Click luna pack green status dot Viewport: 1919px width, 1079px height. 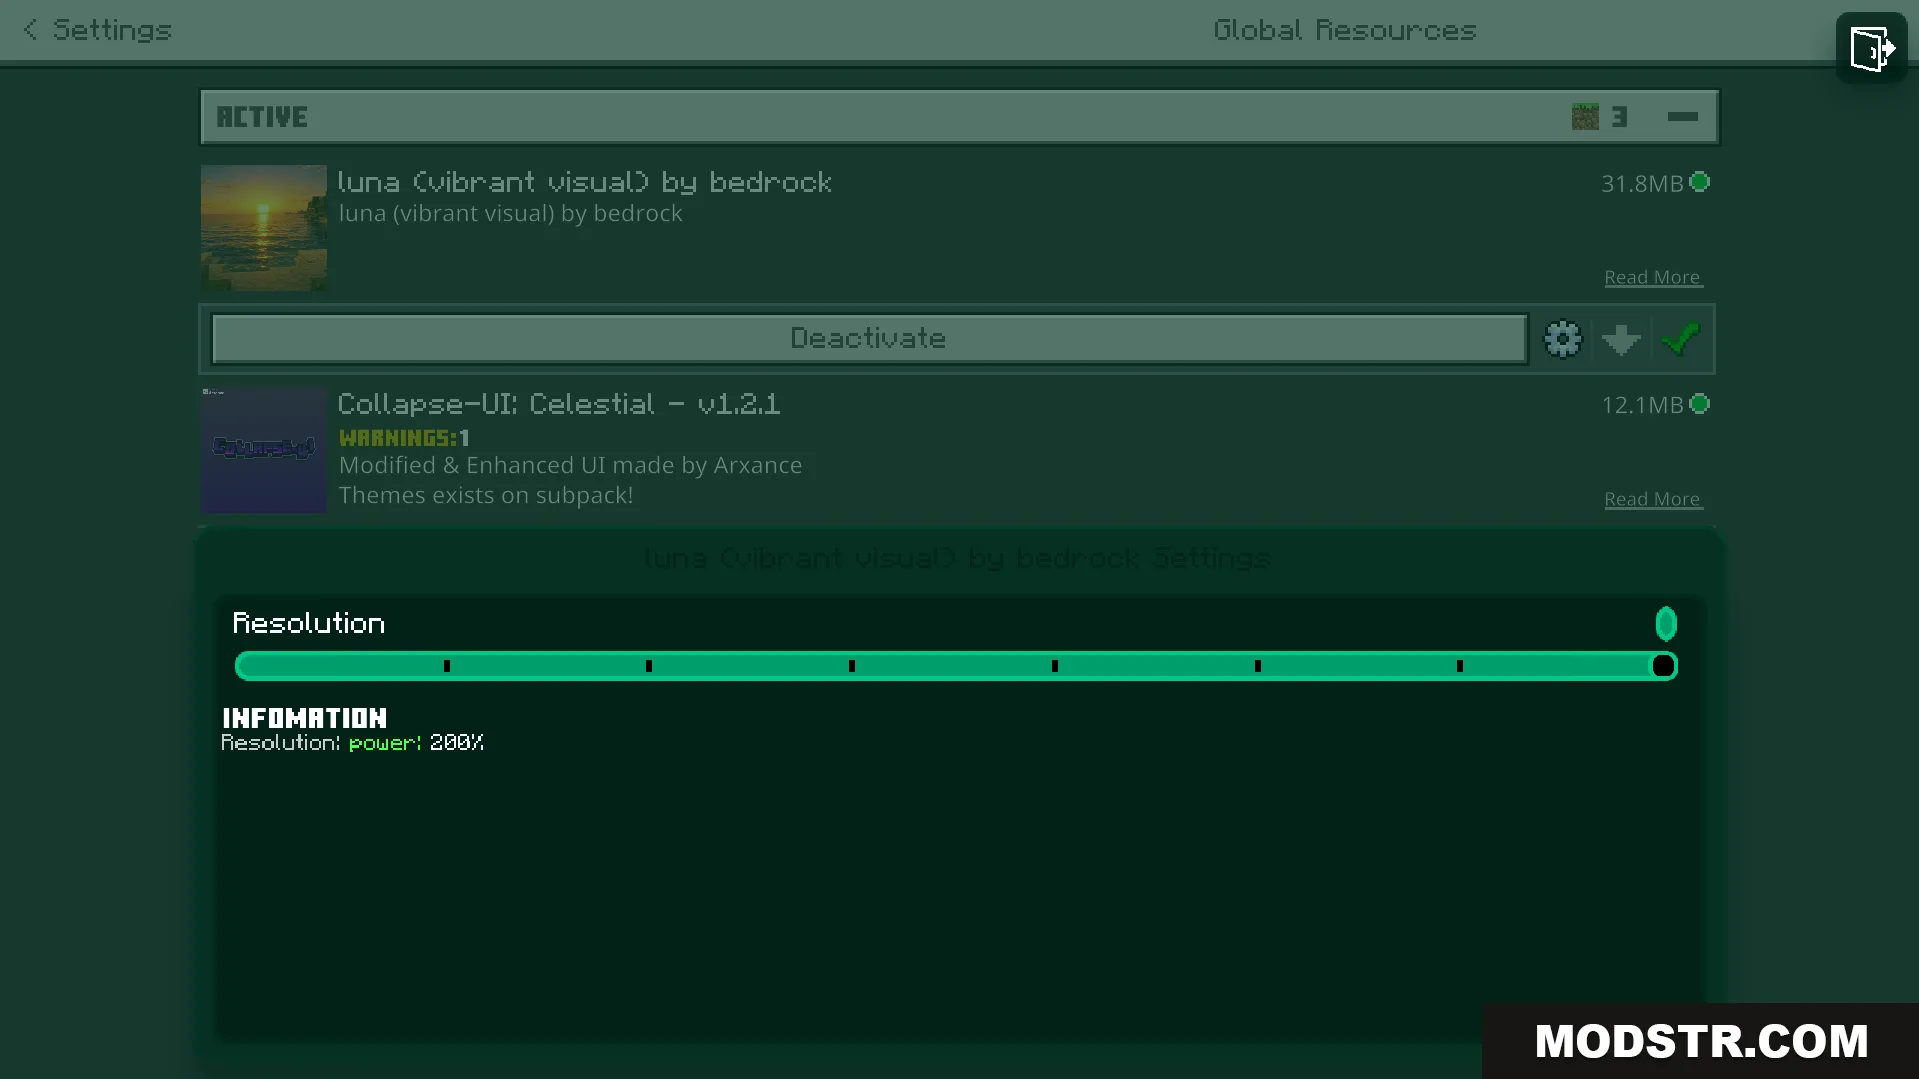(1700, 182)
